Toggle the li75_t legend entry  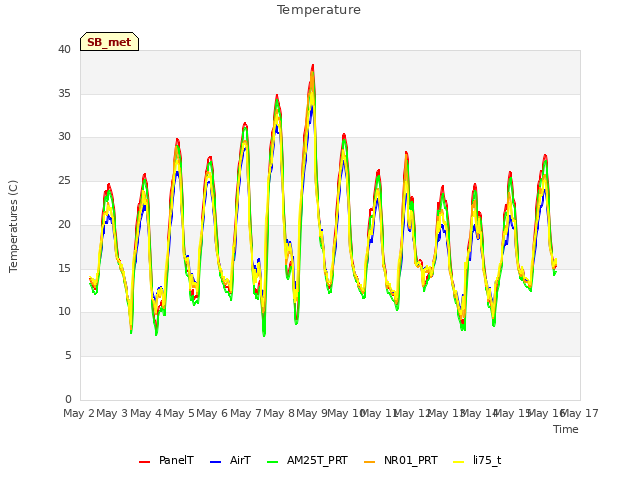point(477,461)
